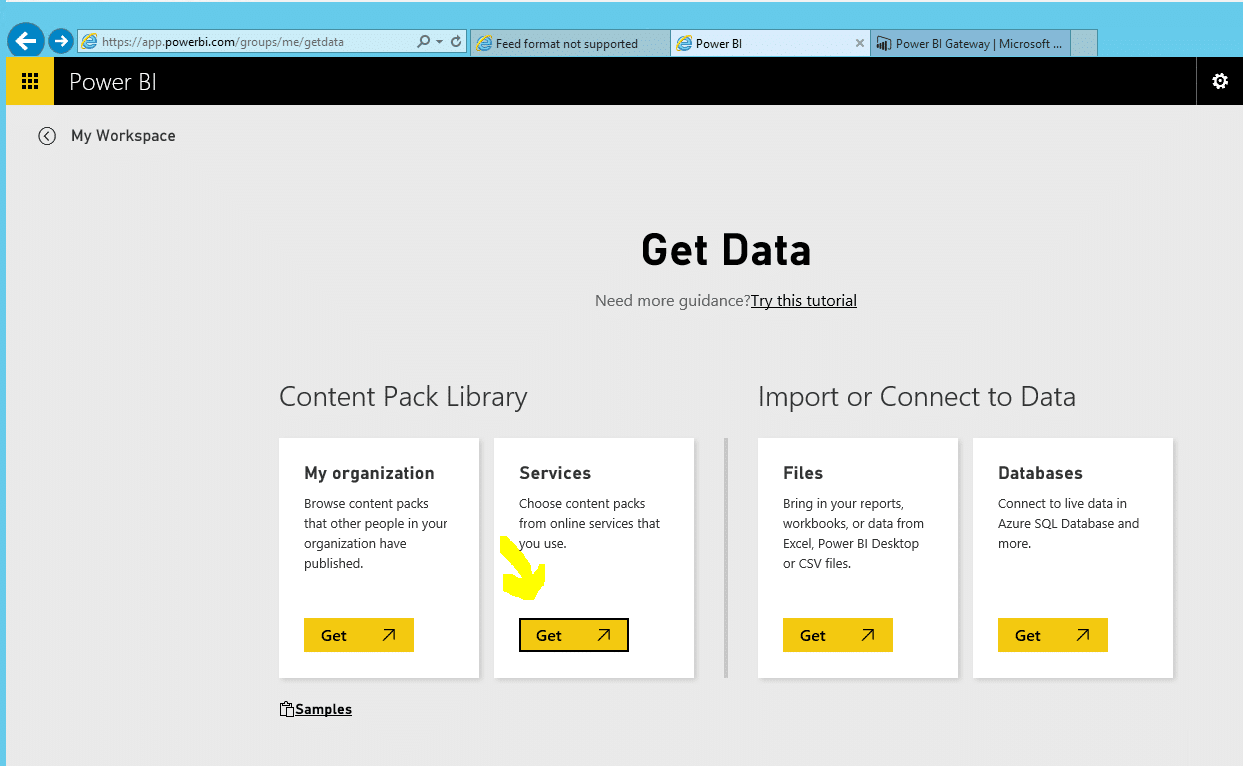Screen dimensions: 1243x766
Task: Click the Power BI home logo
Action: [112, 81]
